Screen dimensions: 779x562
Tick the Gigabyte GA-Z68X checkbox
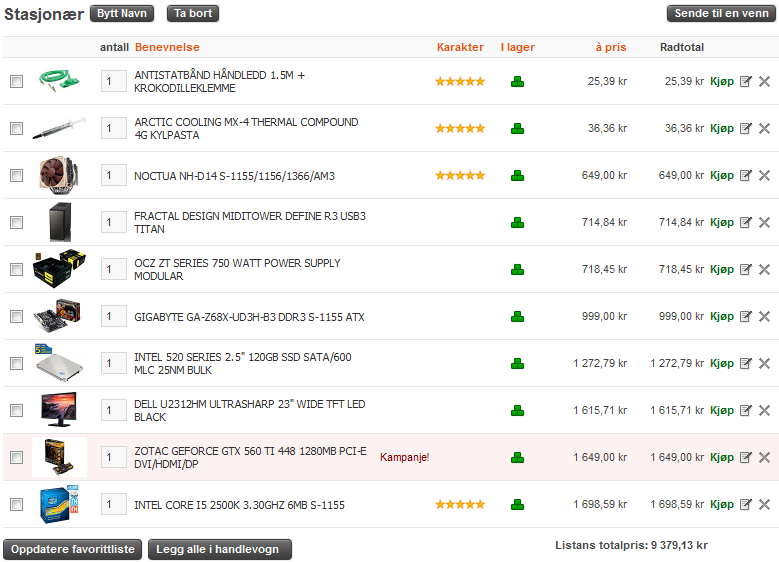tap(16, 317)
